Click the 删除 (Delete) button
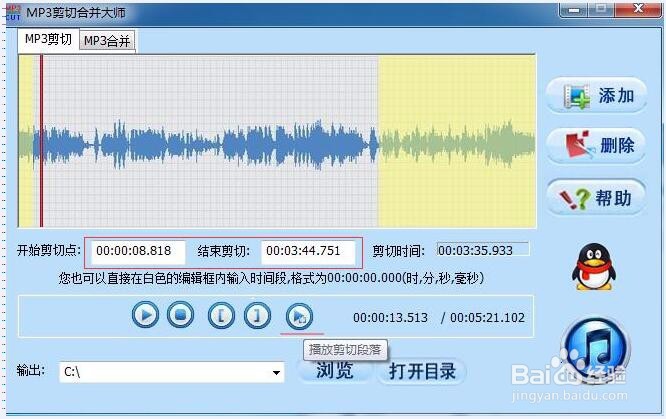Screen dimensions: 666x419 (x=596, y=146)
